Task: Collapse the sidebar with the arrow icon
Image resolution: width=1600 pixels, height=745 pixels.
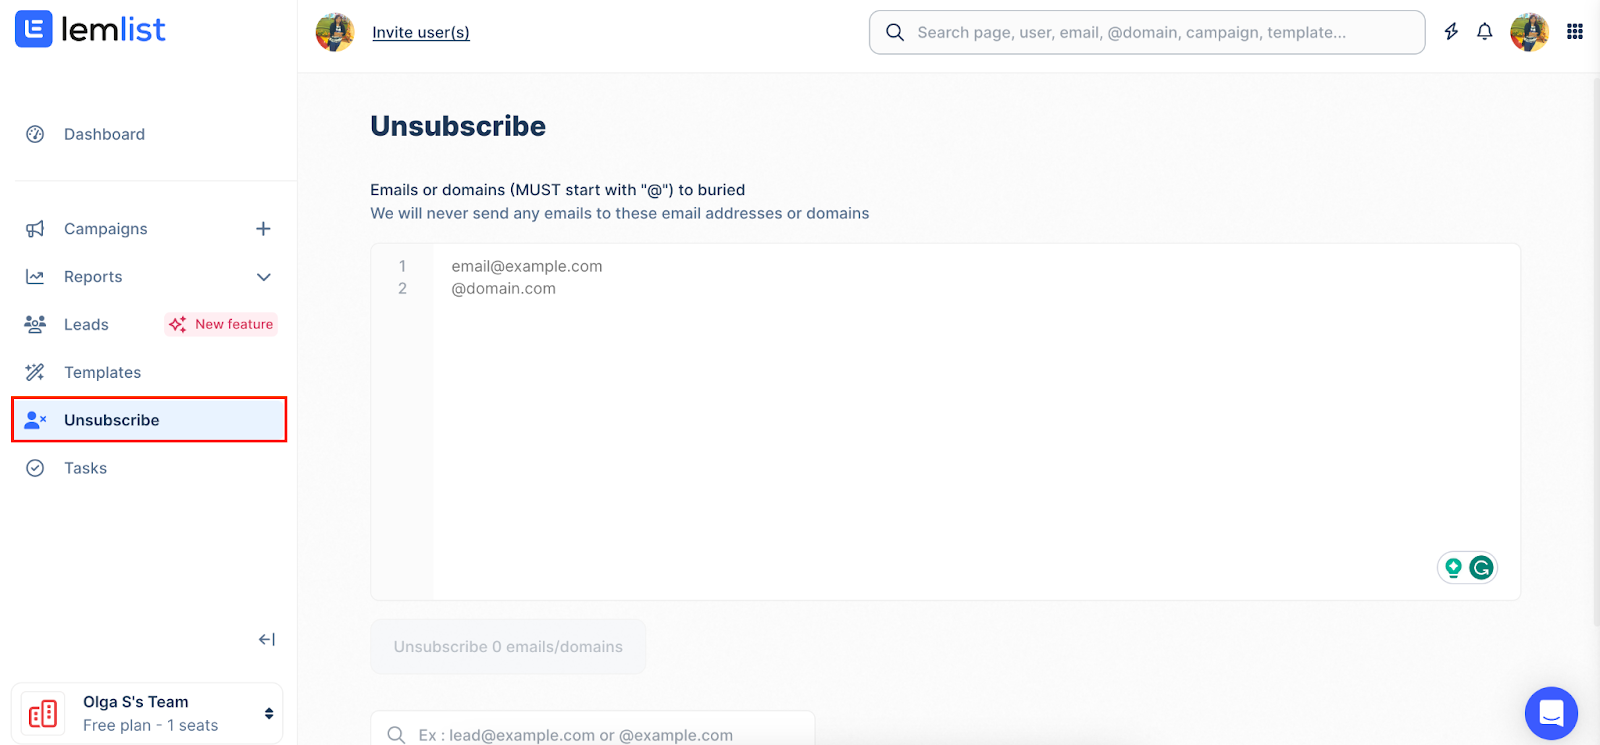Action: coord(266,639)
